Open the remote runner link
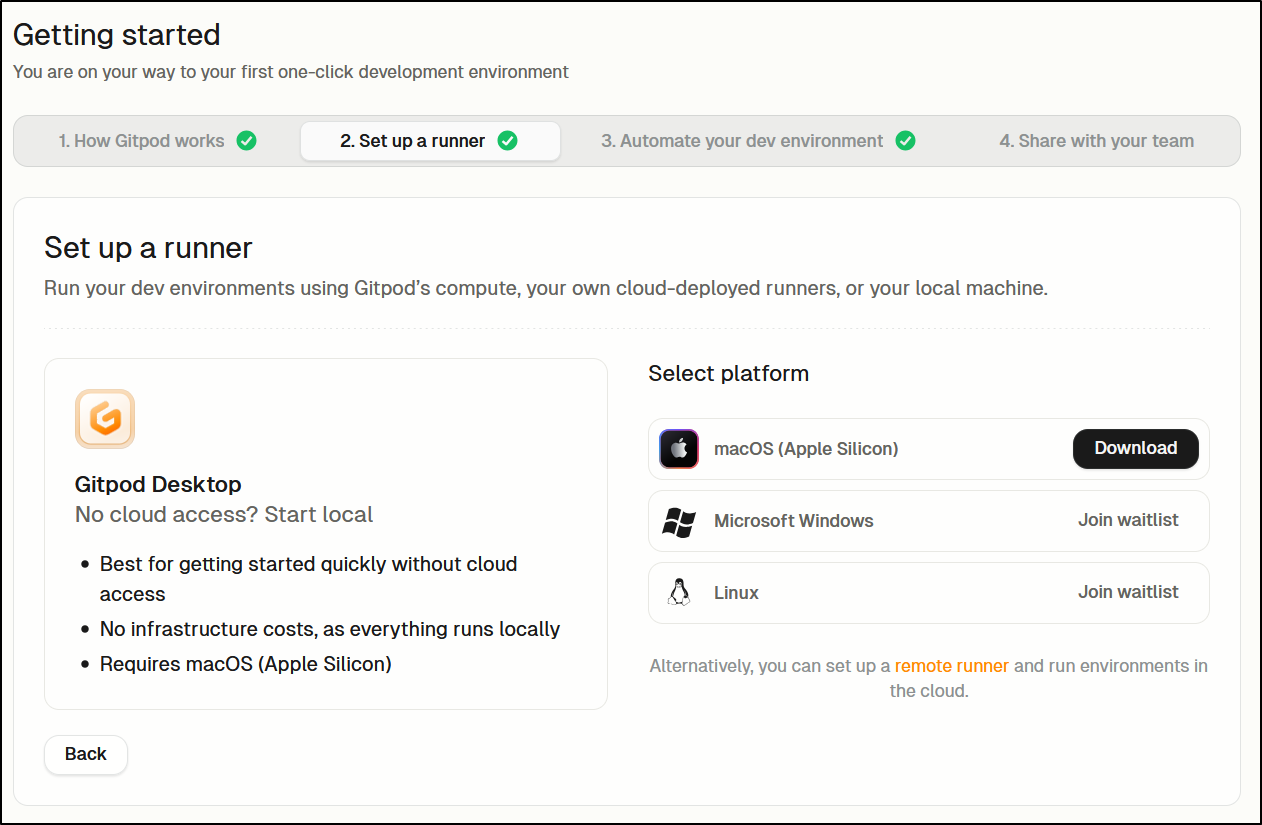The width and height of the screenshot is (1262, 825). [x=951, y=666]
